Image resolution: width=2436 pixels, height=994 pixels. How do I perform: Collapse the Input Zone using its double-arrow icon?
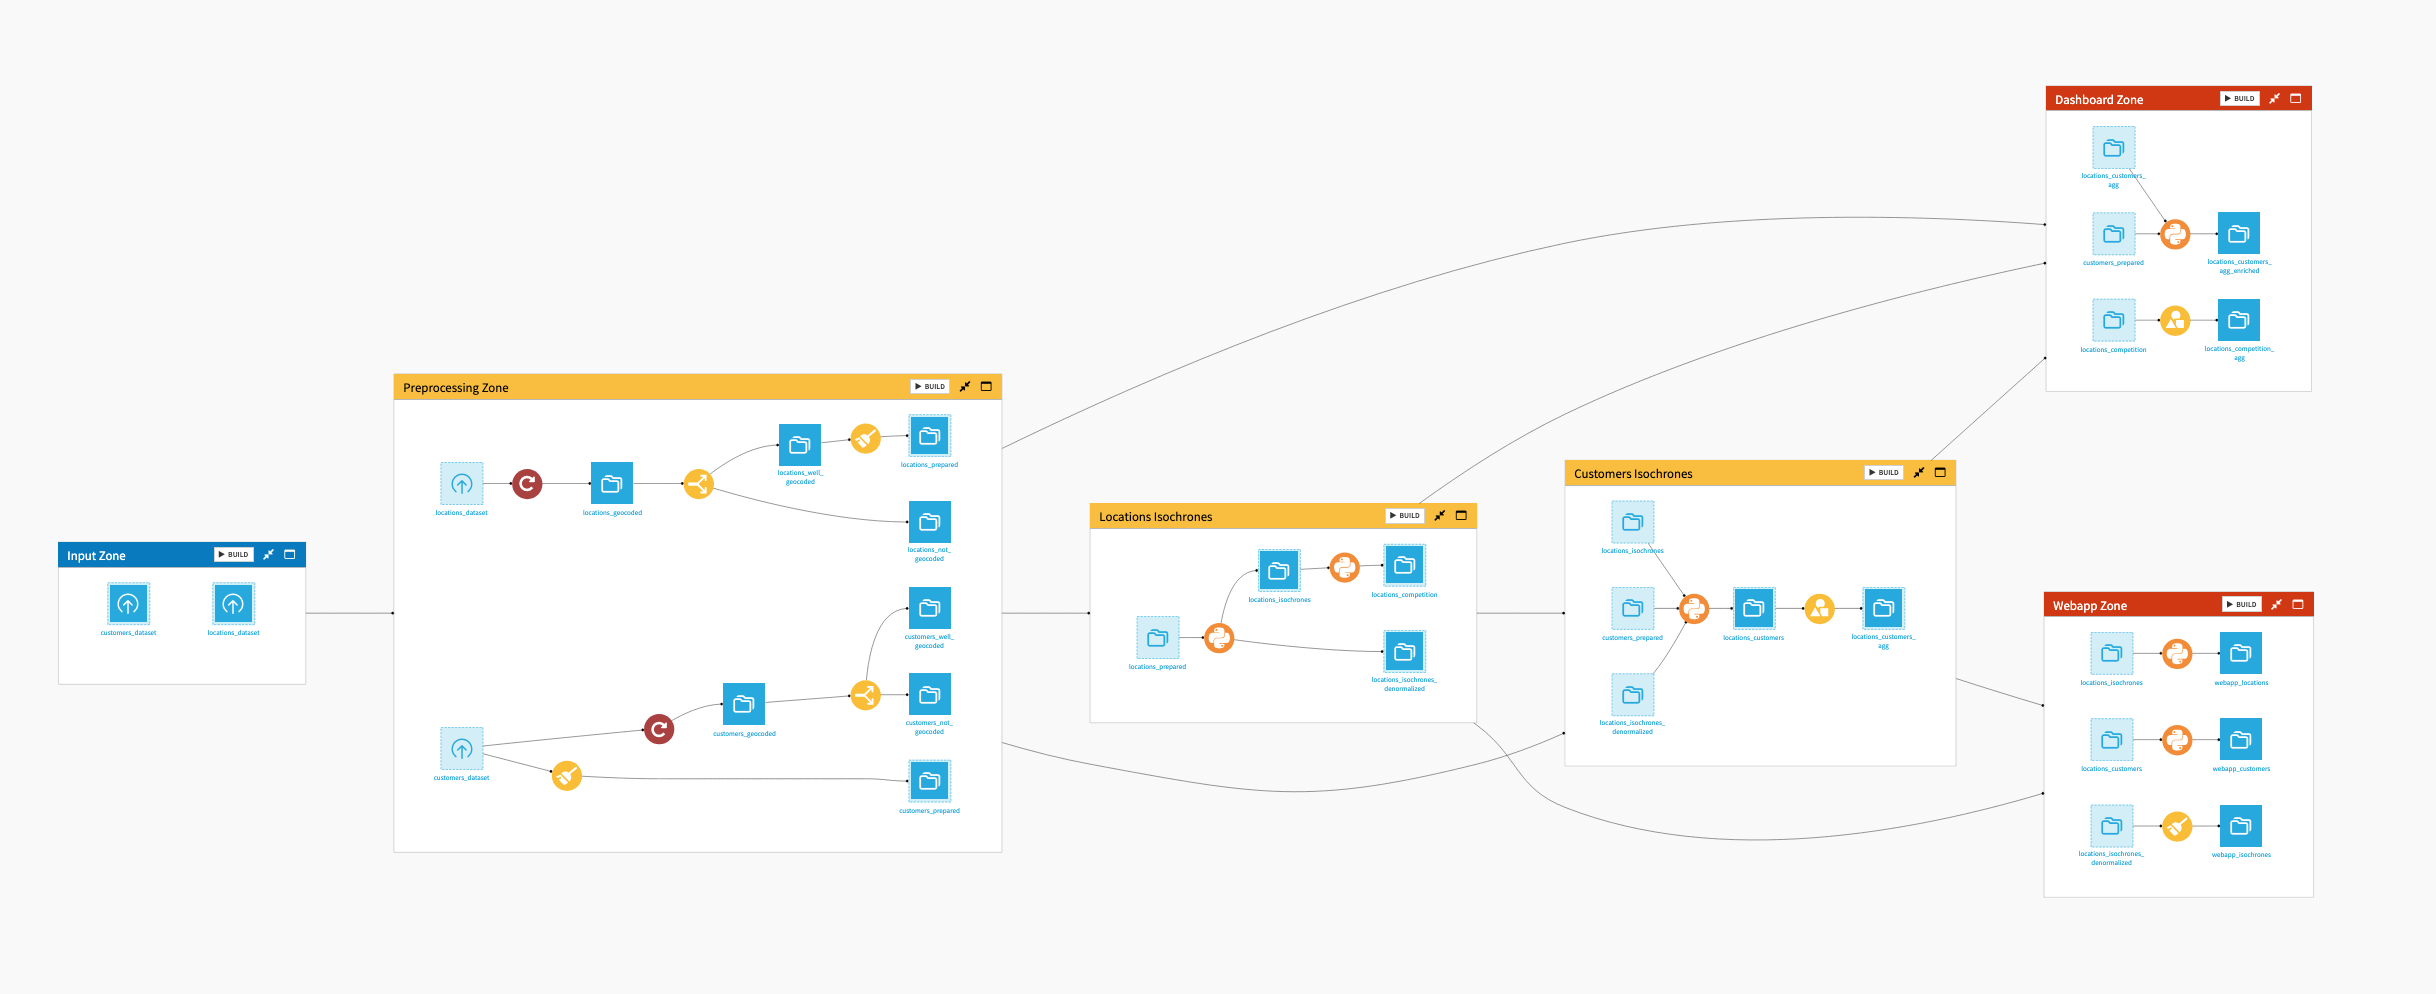pyautogui.click(x=268, y=554)
